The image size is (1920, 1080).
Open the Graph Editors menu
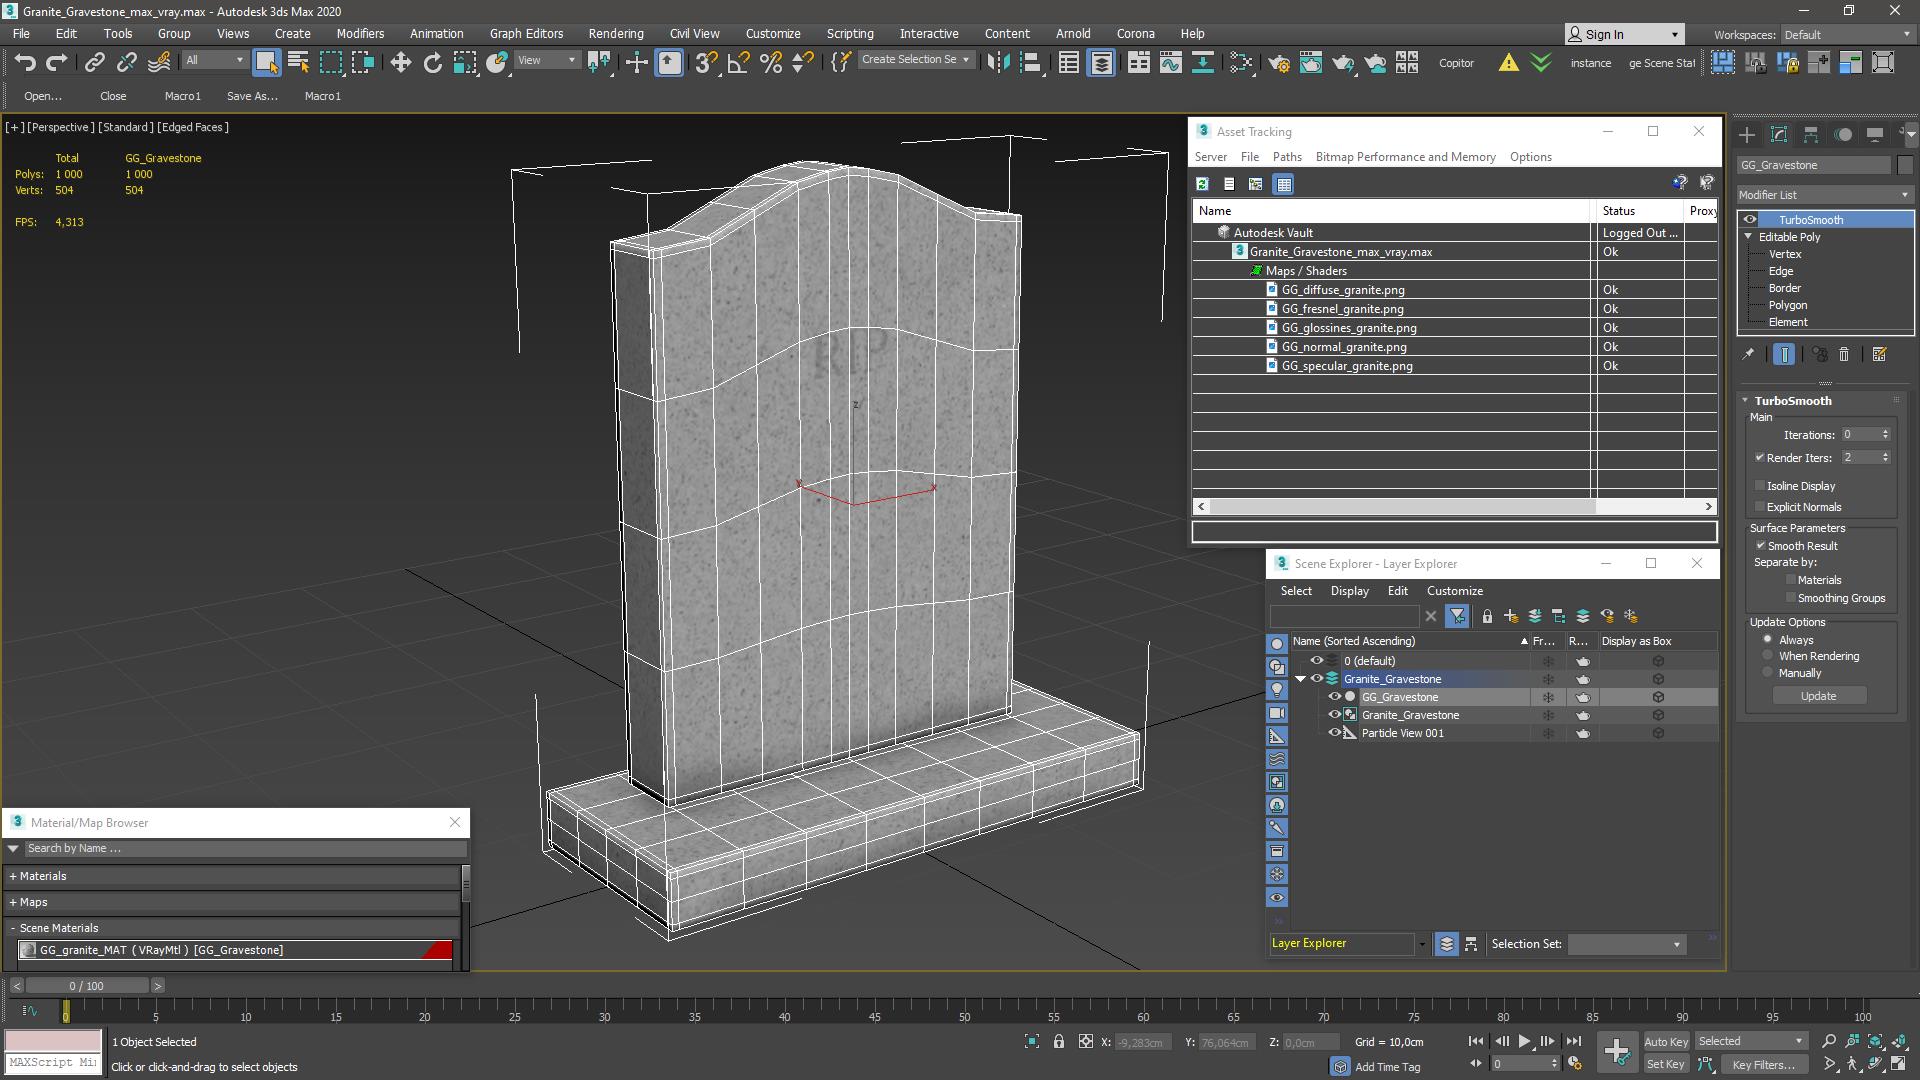pos(524,33)
